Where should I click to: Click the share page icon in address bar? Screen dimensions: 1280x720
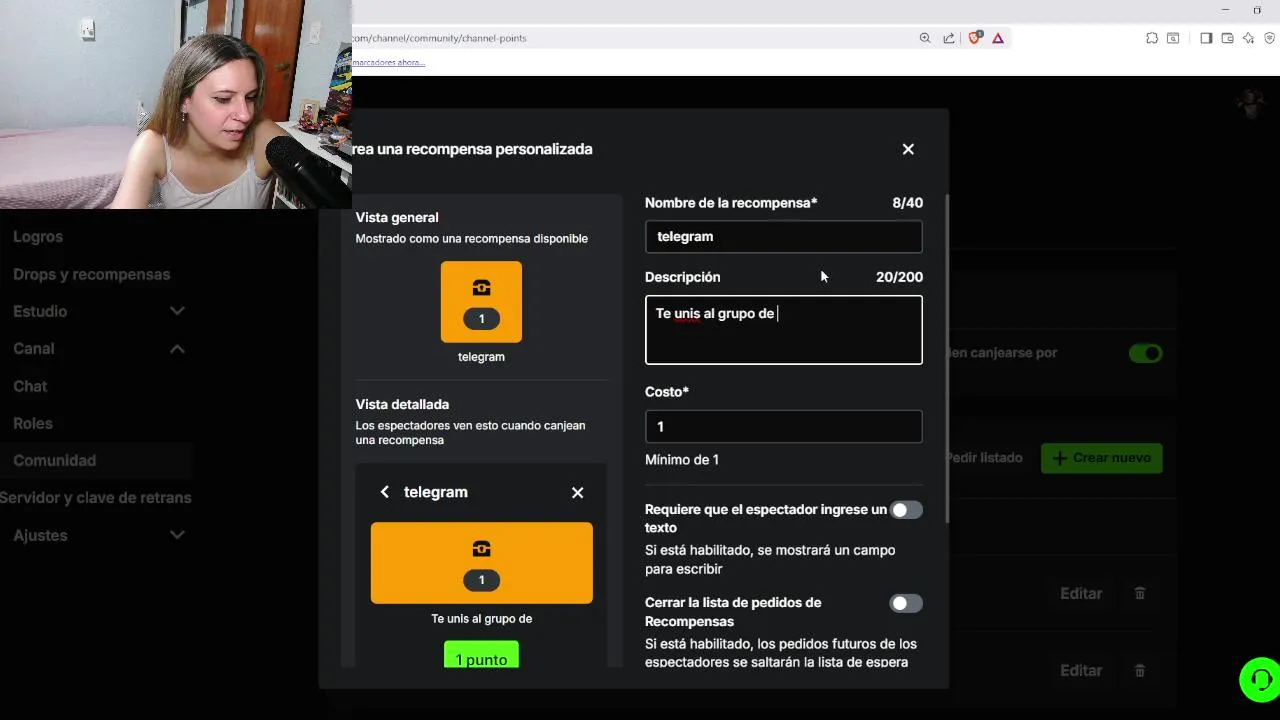pyautogui.click(x=949, y=38)
